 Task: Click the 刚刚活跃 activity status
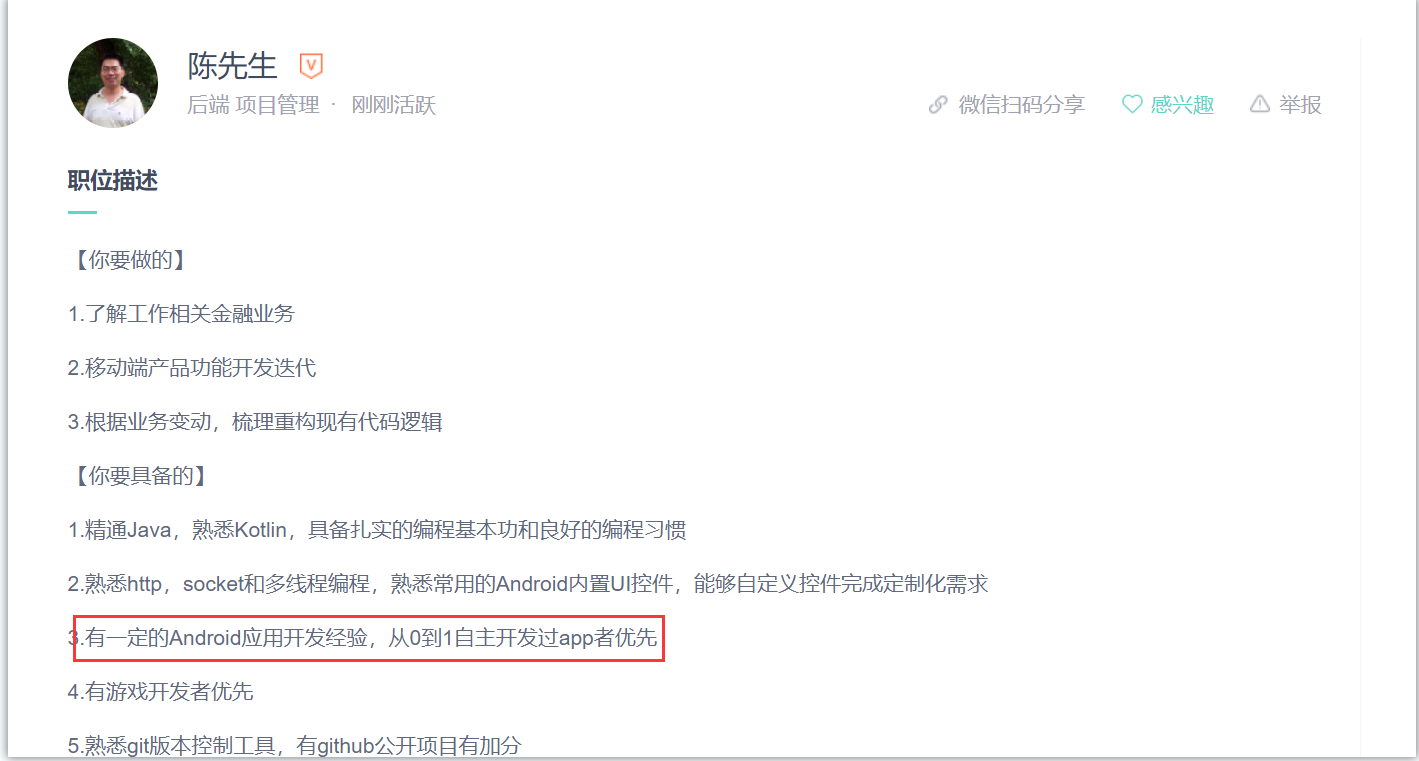click(x=394, y=105)
